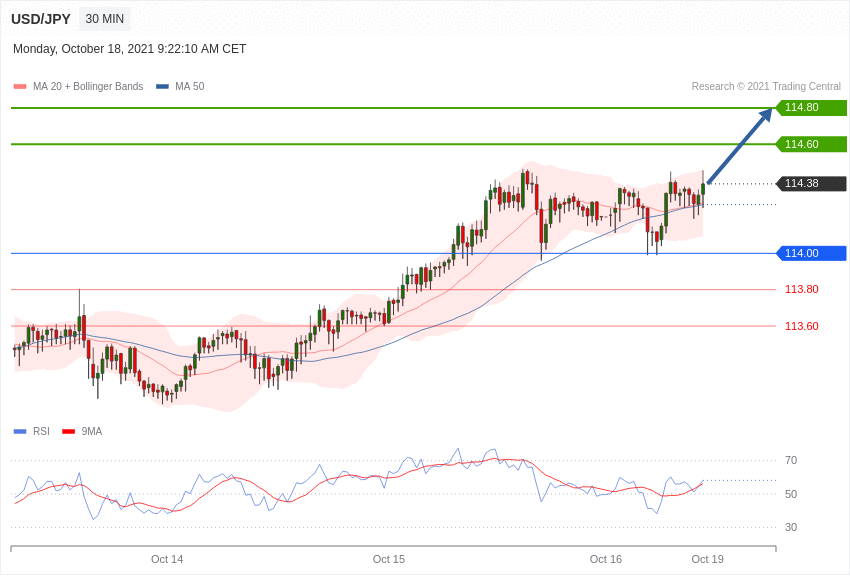Viewport: 850px width, 576px height.
Task: Click the 114.38 current price tag
Action: (812, 183)
